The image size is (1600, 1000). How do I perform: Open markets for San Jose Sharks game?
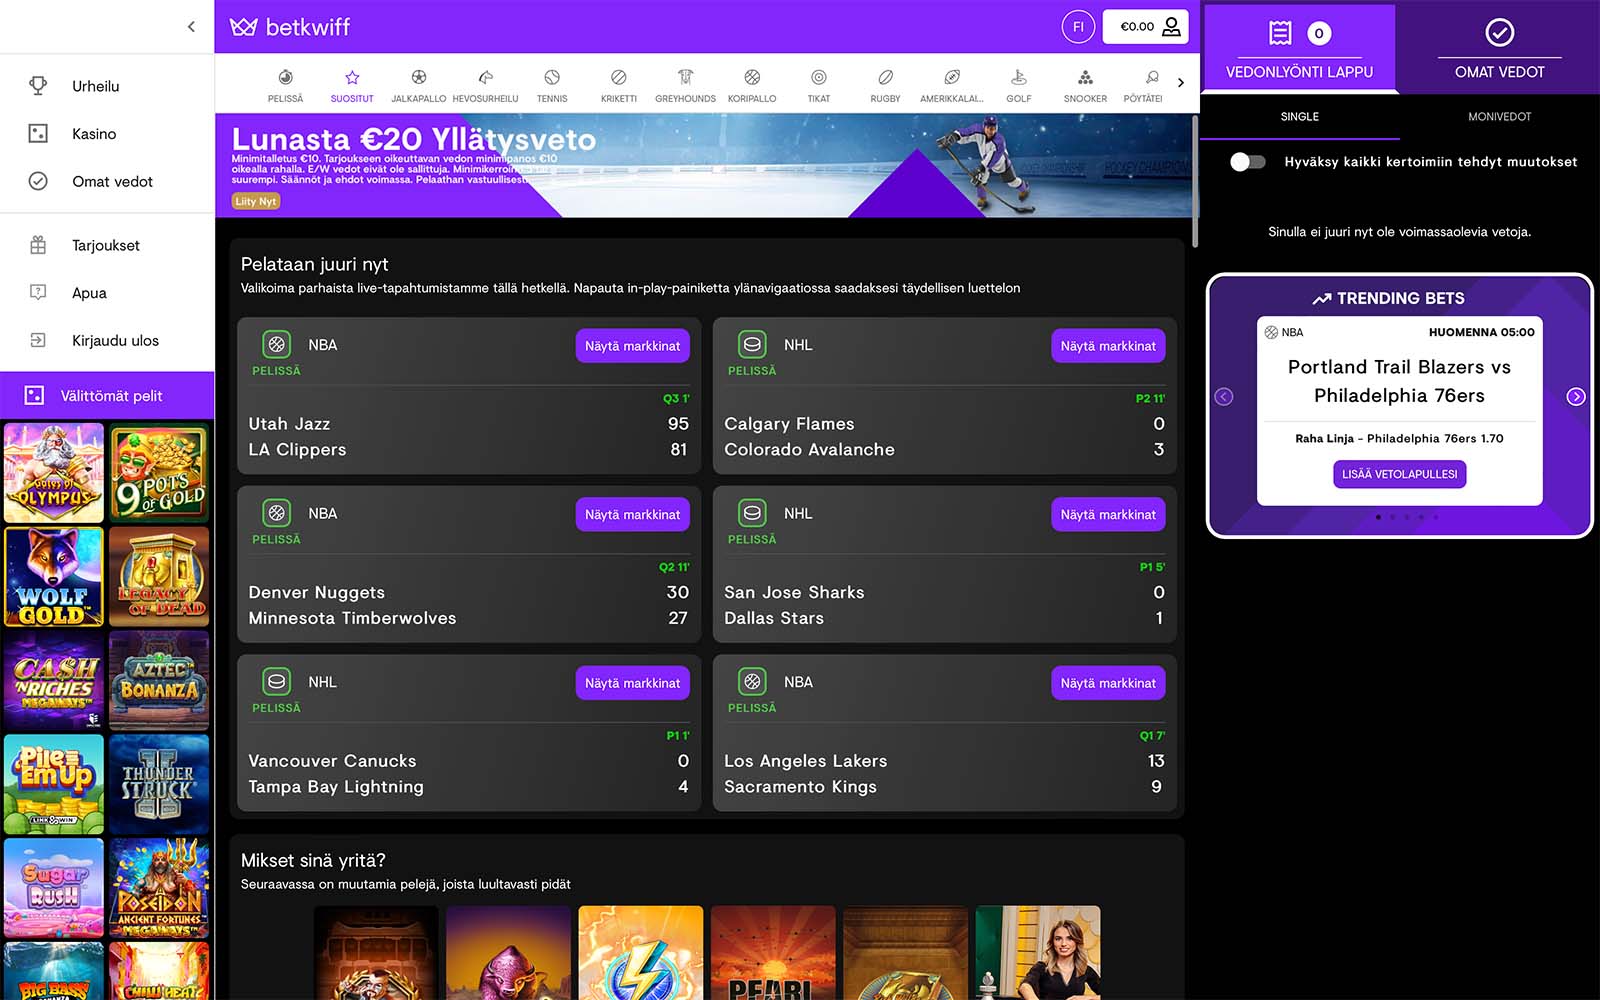coord(1108,515)
